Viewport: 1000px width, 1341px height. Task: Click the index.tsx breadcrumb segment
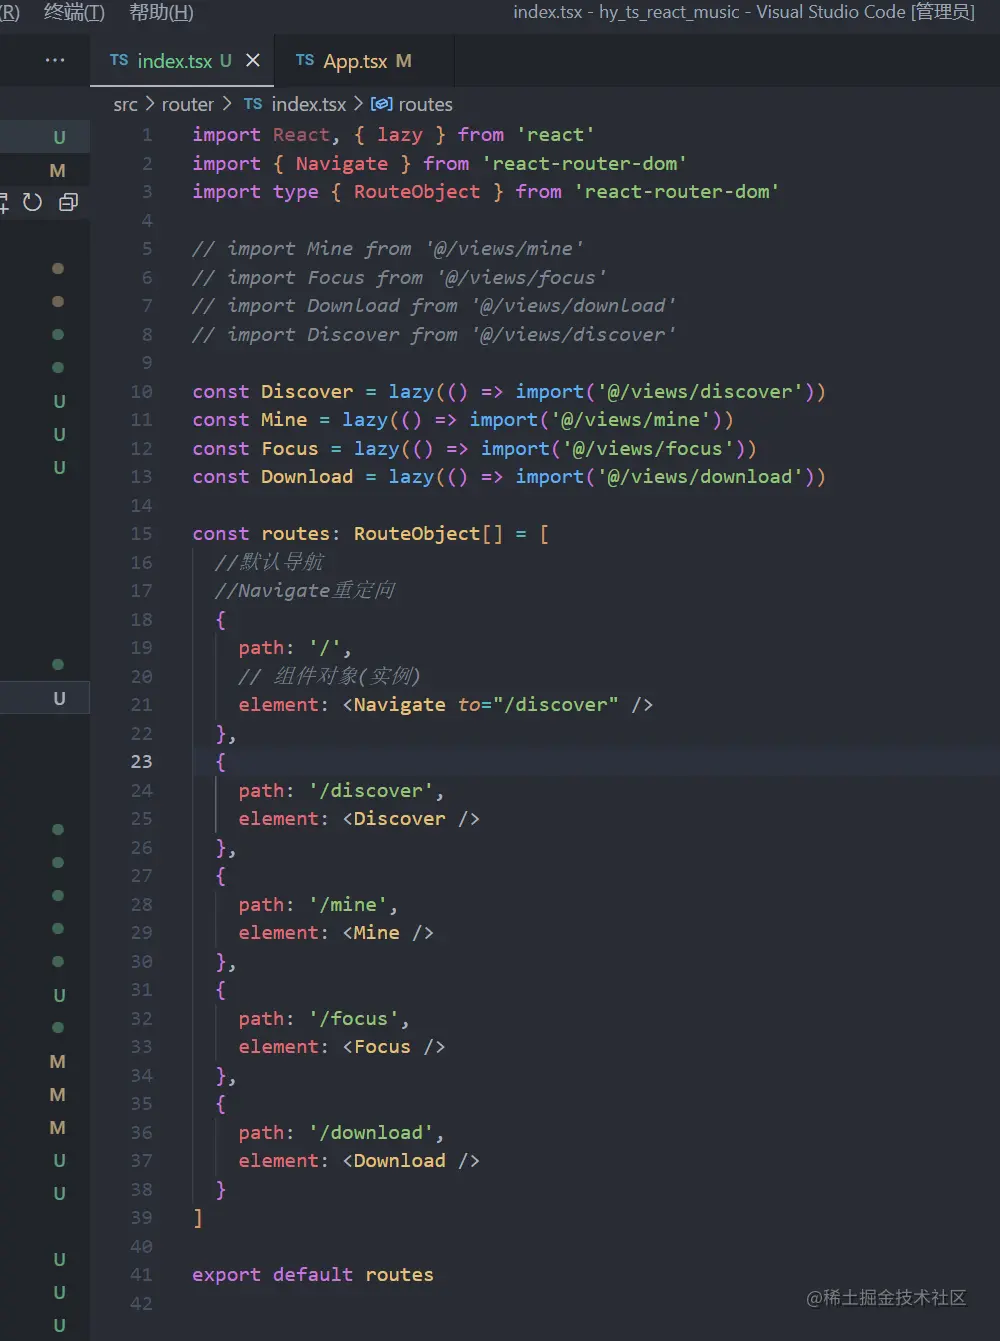click(309, 105)
